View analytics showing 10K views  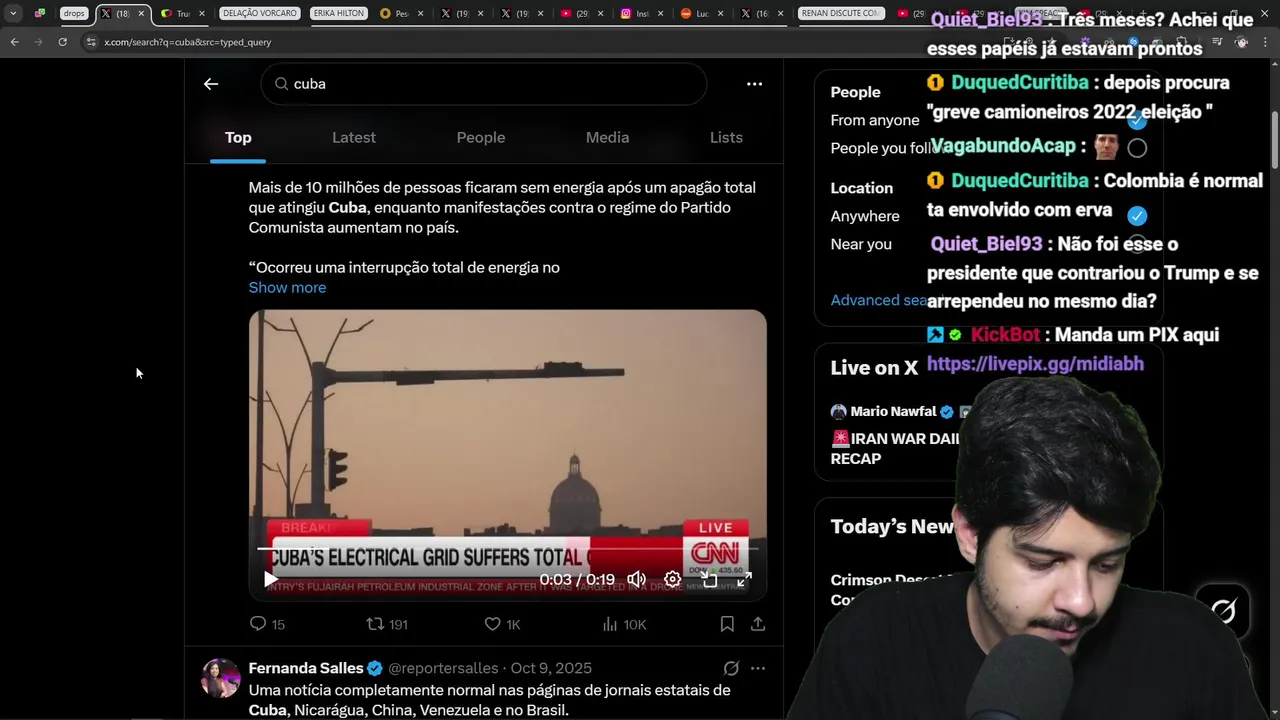[624, 624]
